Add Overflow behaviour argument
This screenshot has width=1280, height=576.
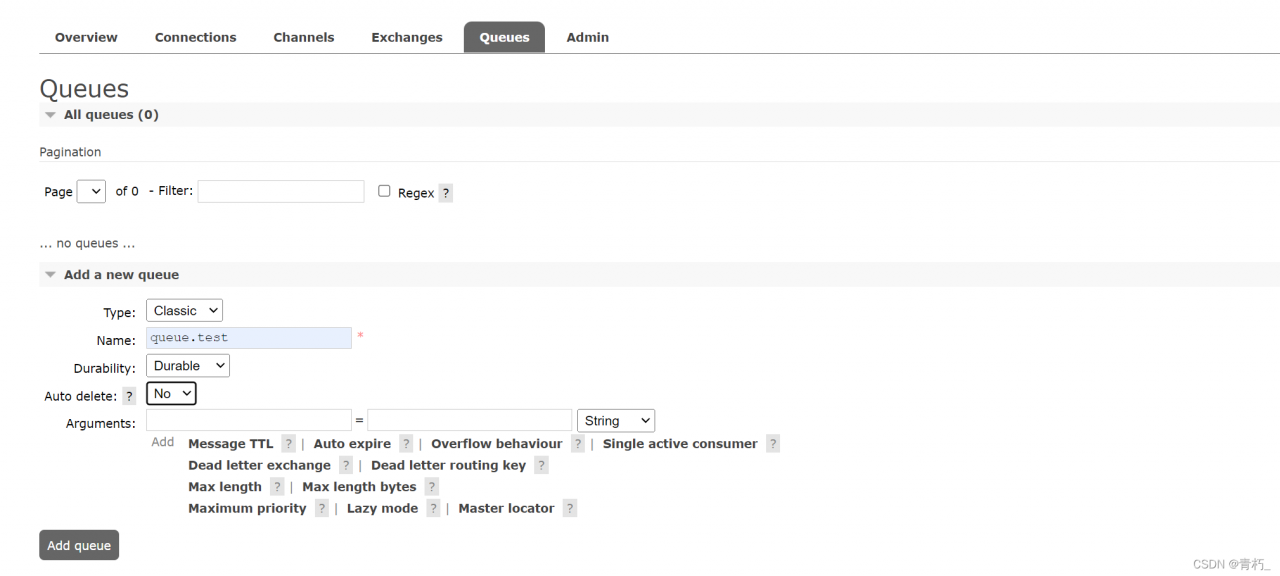tap(497, 444)
